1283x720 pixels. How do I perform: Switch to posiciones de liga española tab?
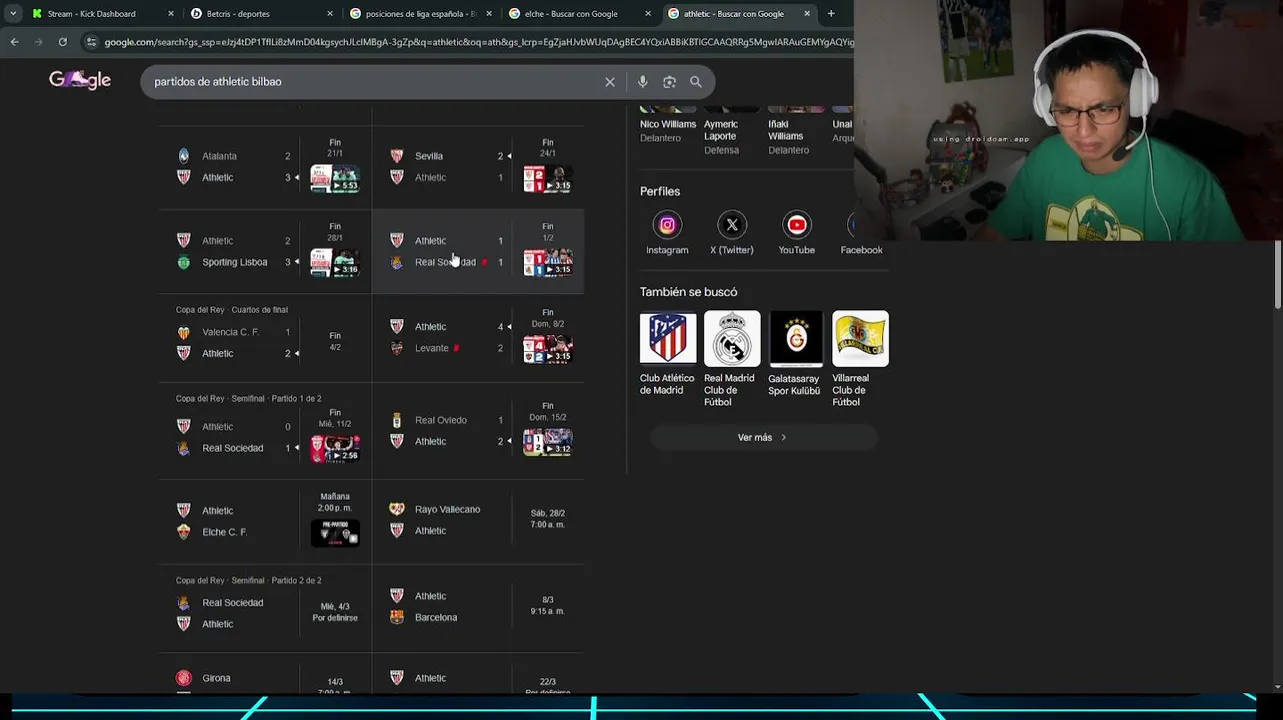[420, 14]
